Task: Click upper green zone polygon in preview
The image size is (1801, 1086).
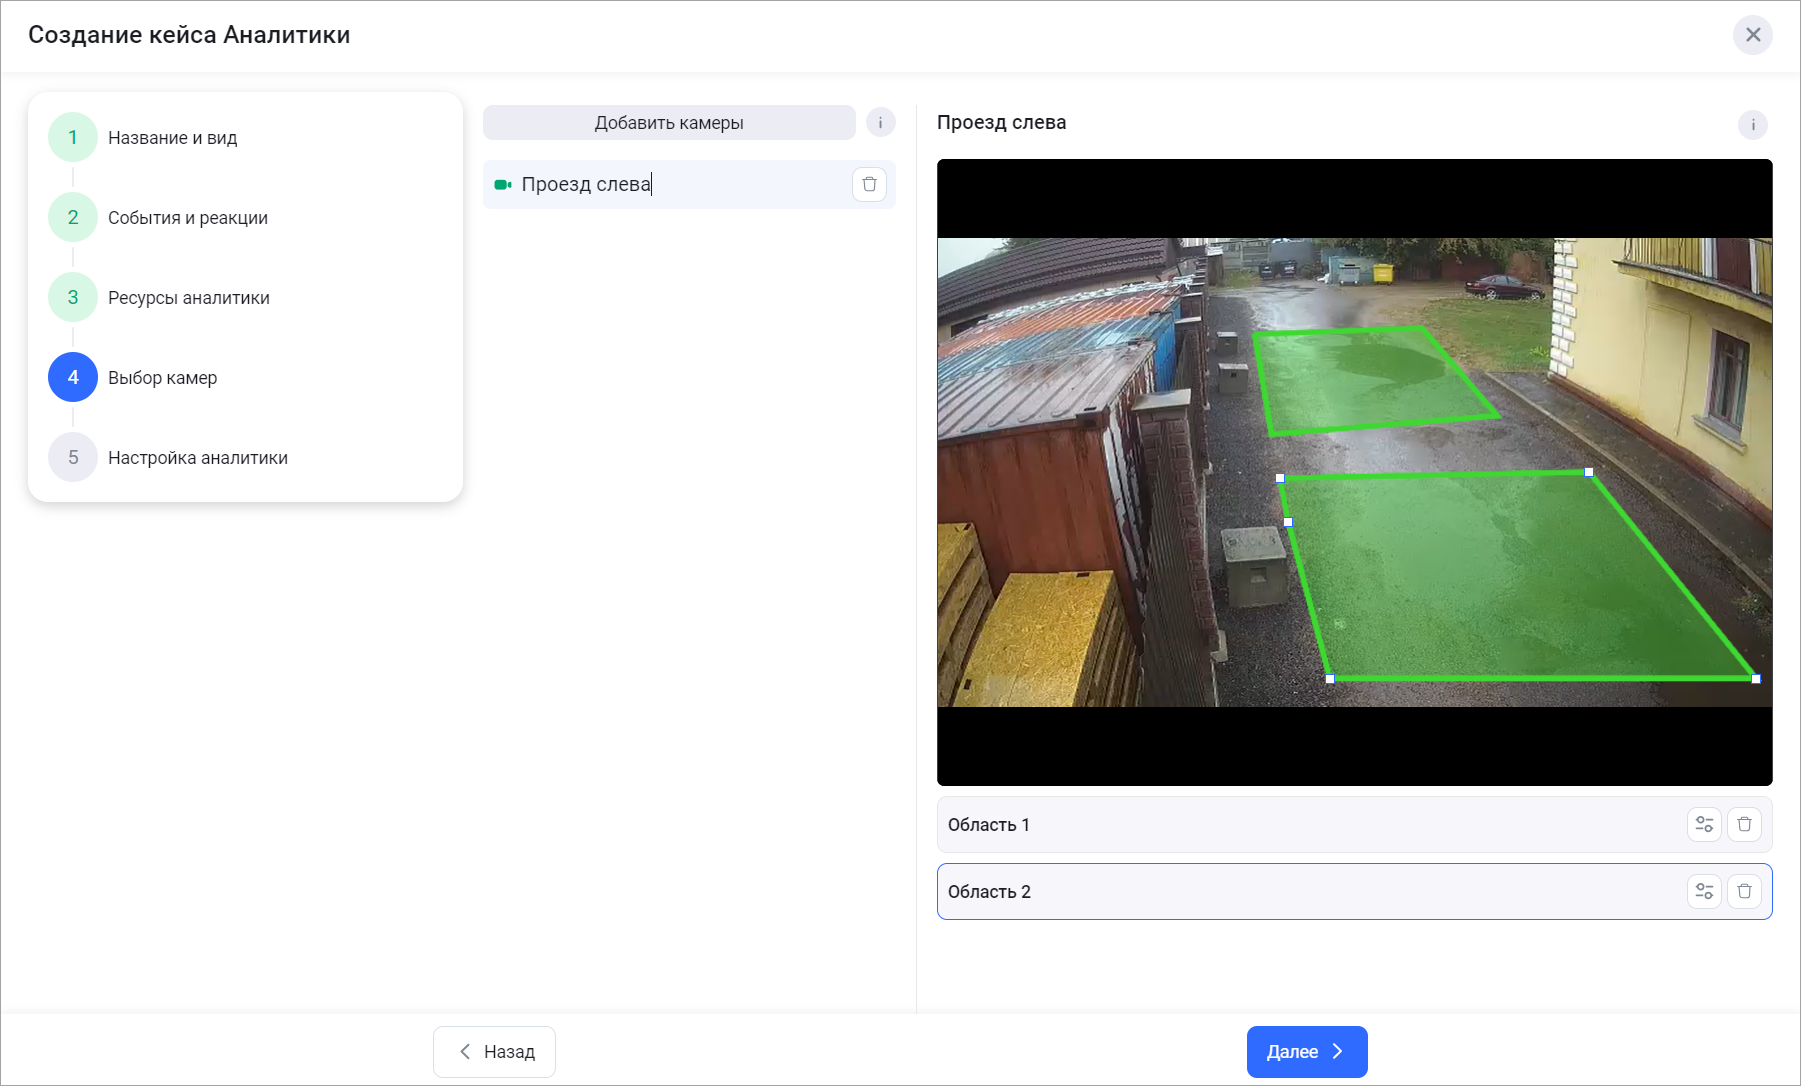Action: click(1365, 380)
